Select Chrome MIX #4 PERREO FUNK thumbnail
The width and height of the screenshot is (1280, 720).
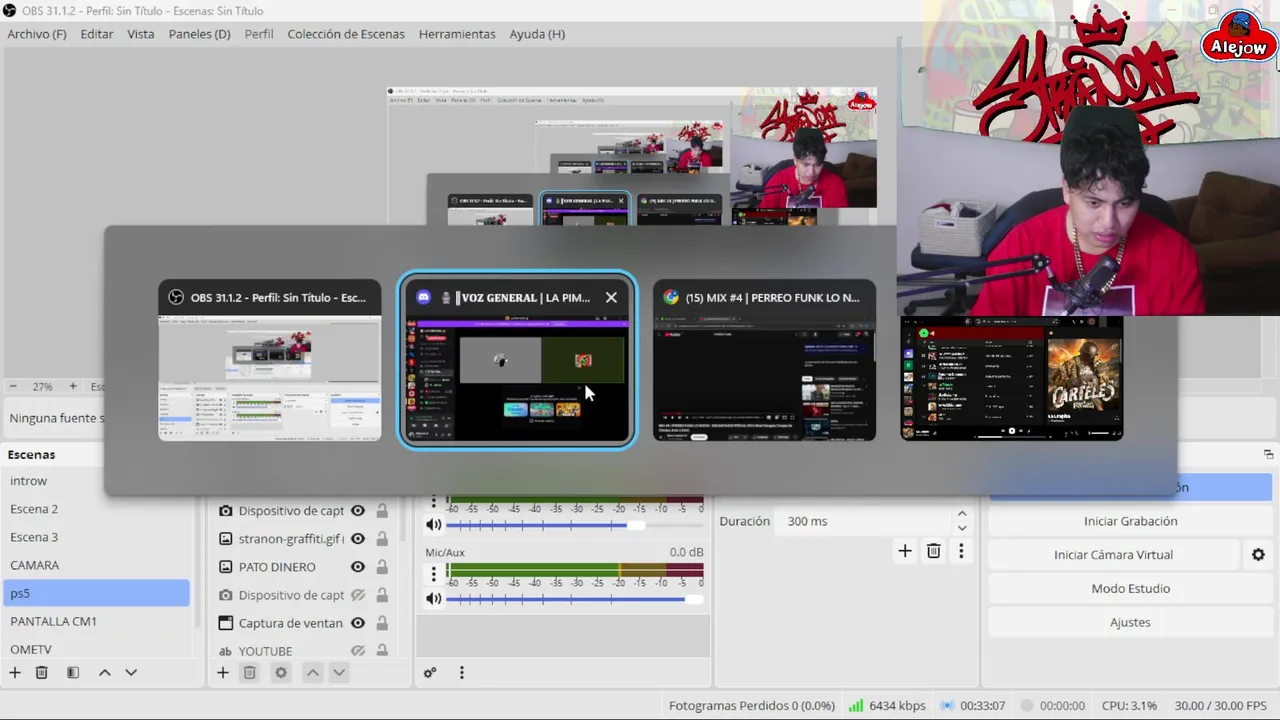click(764, 359)
